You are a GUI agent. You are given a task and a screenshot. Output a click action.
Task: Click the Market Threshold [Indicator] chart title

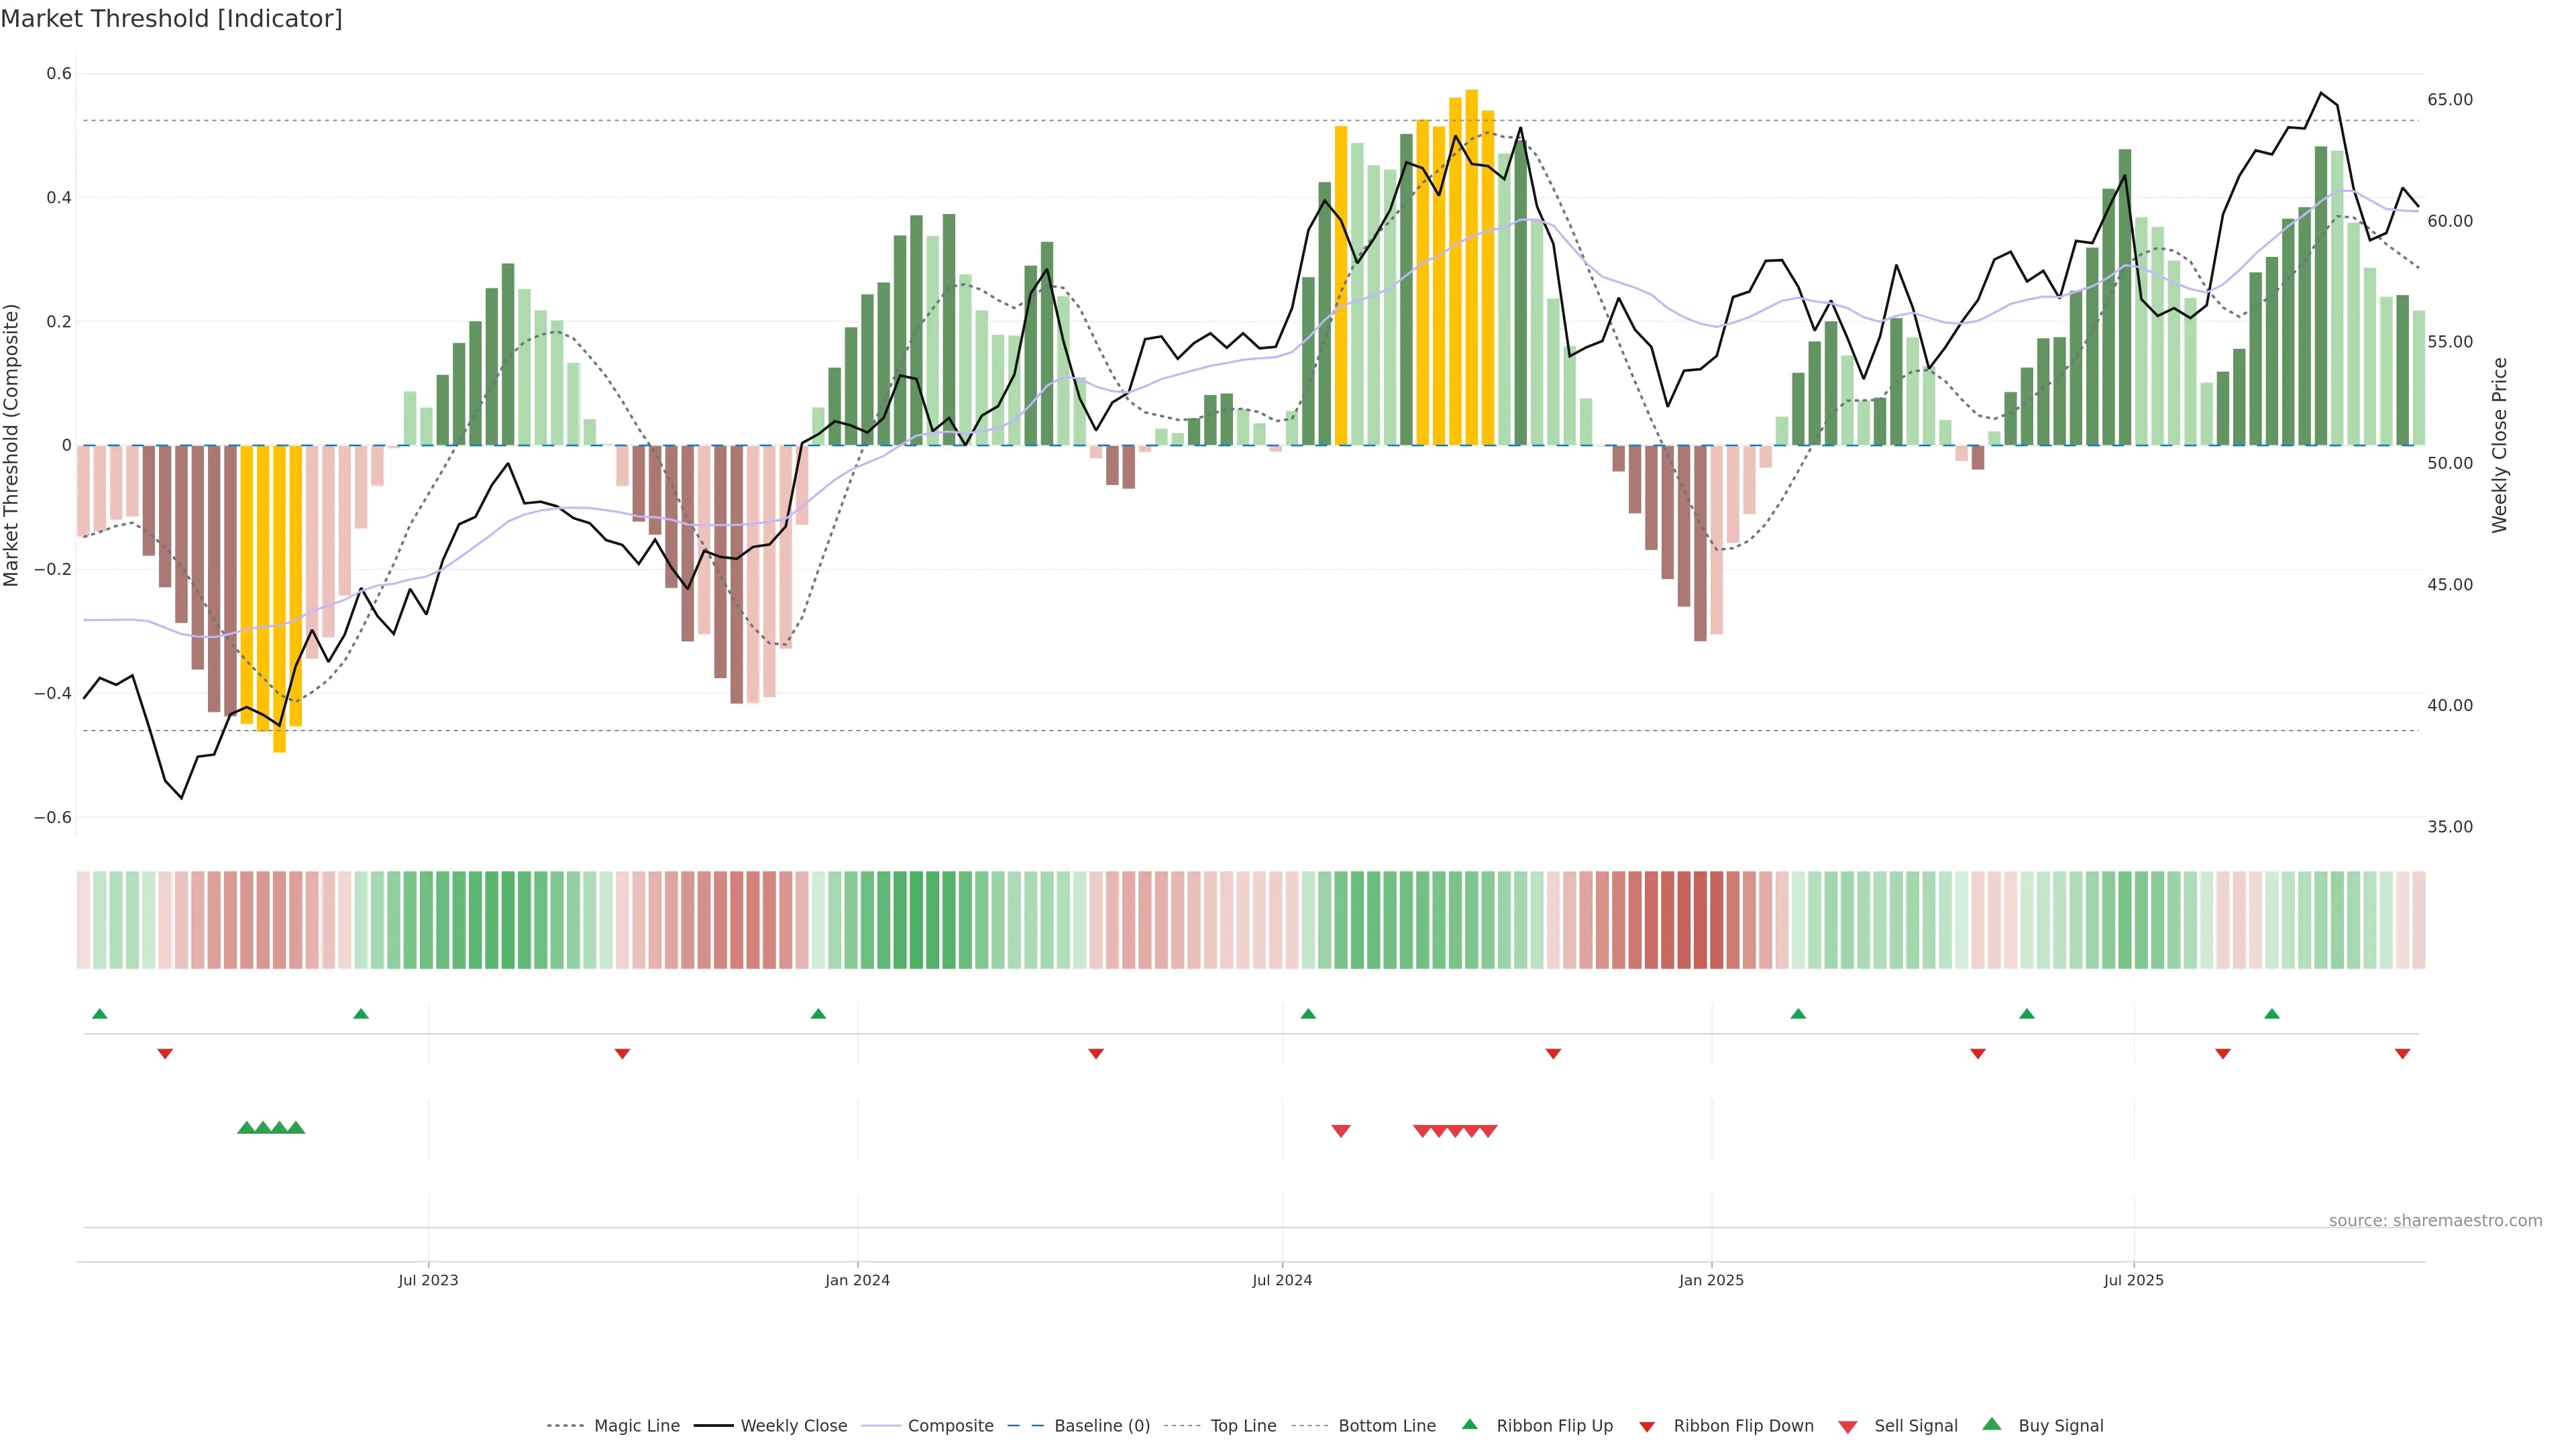(x=171, y=19)
